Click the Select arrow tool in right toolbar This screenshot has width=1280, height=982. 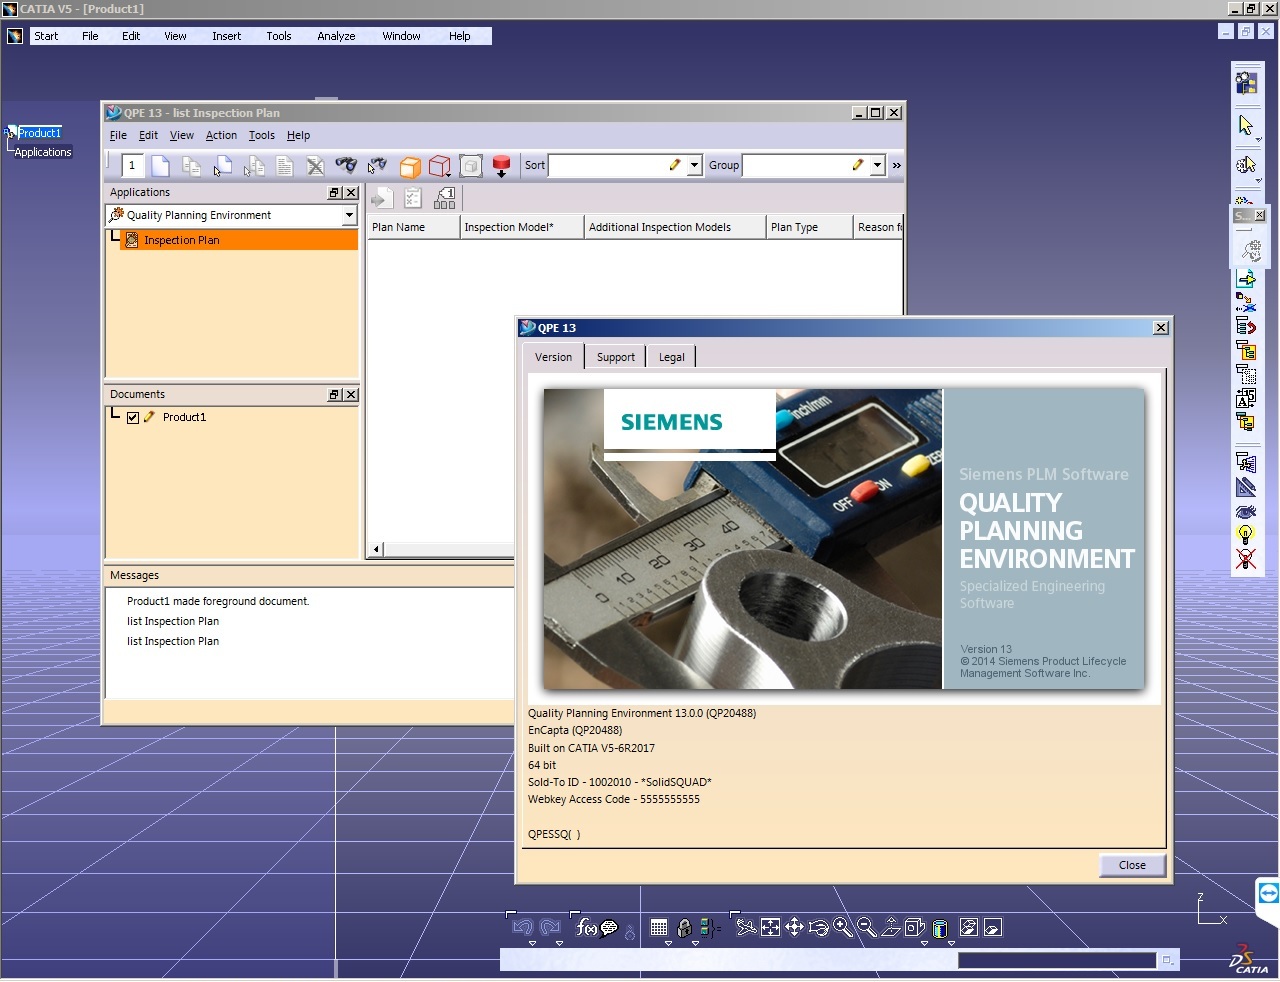point(1245,124)
